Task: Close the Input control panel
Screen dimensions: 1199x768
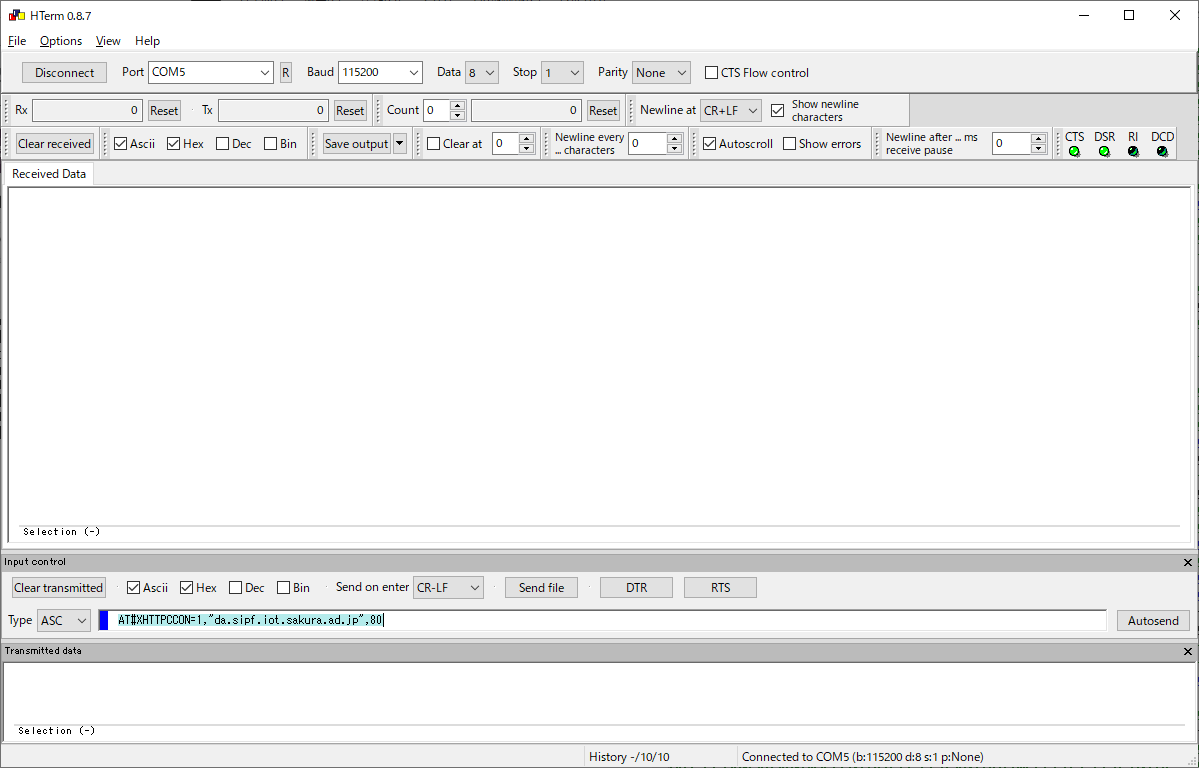Action: coord(1187,563)
